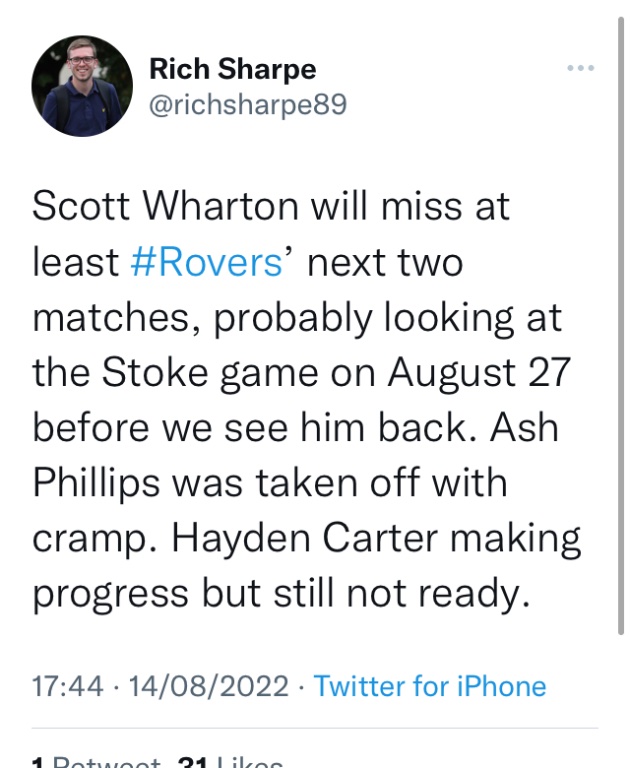Image resolution: width=630 pixels, height=768 pixels.
Task: Open the @richsharpe89 handle
Action: pyautogui.click(x=248, y=104)
